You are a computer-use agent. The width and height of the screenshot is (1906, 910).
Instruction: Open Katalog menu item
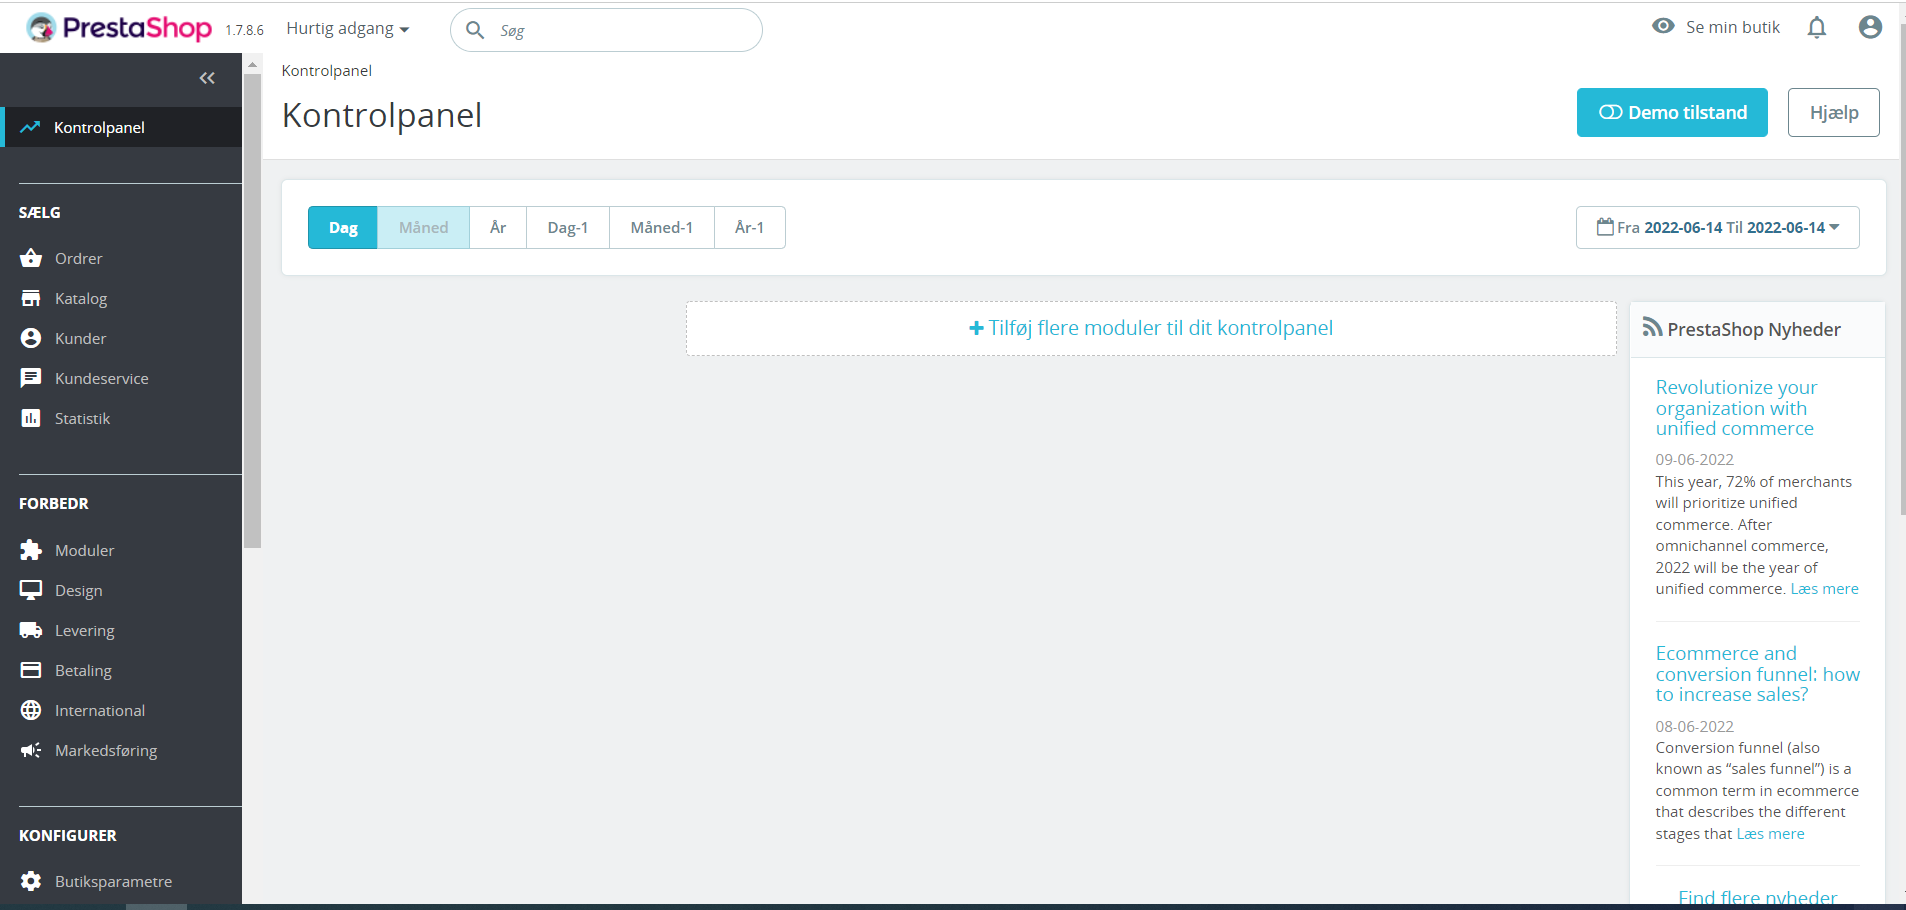[121, 298]
